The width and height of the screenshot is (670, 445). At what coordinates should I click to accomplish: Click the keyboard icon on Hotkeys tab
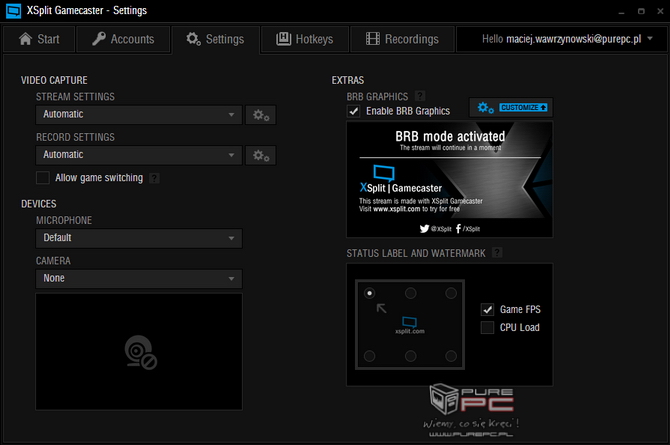[x=283, y=39]
